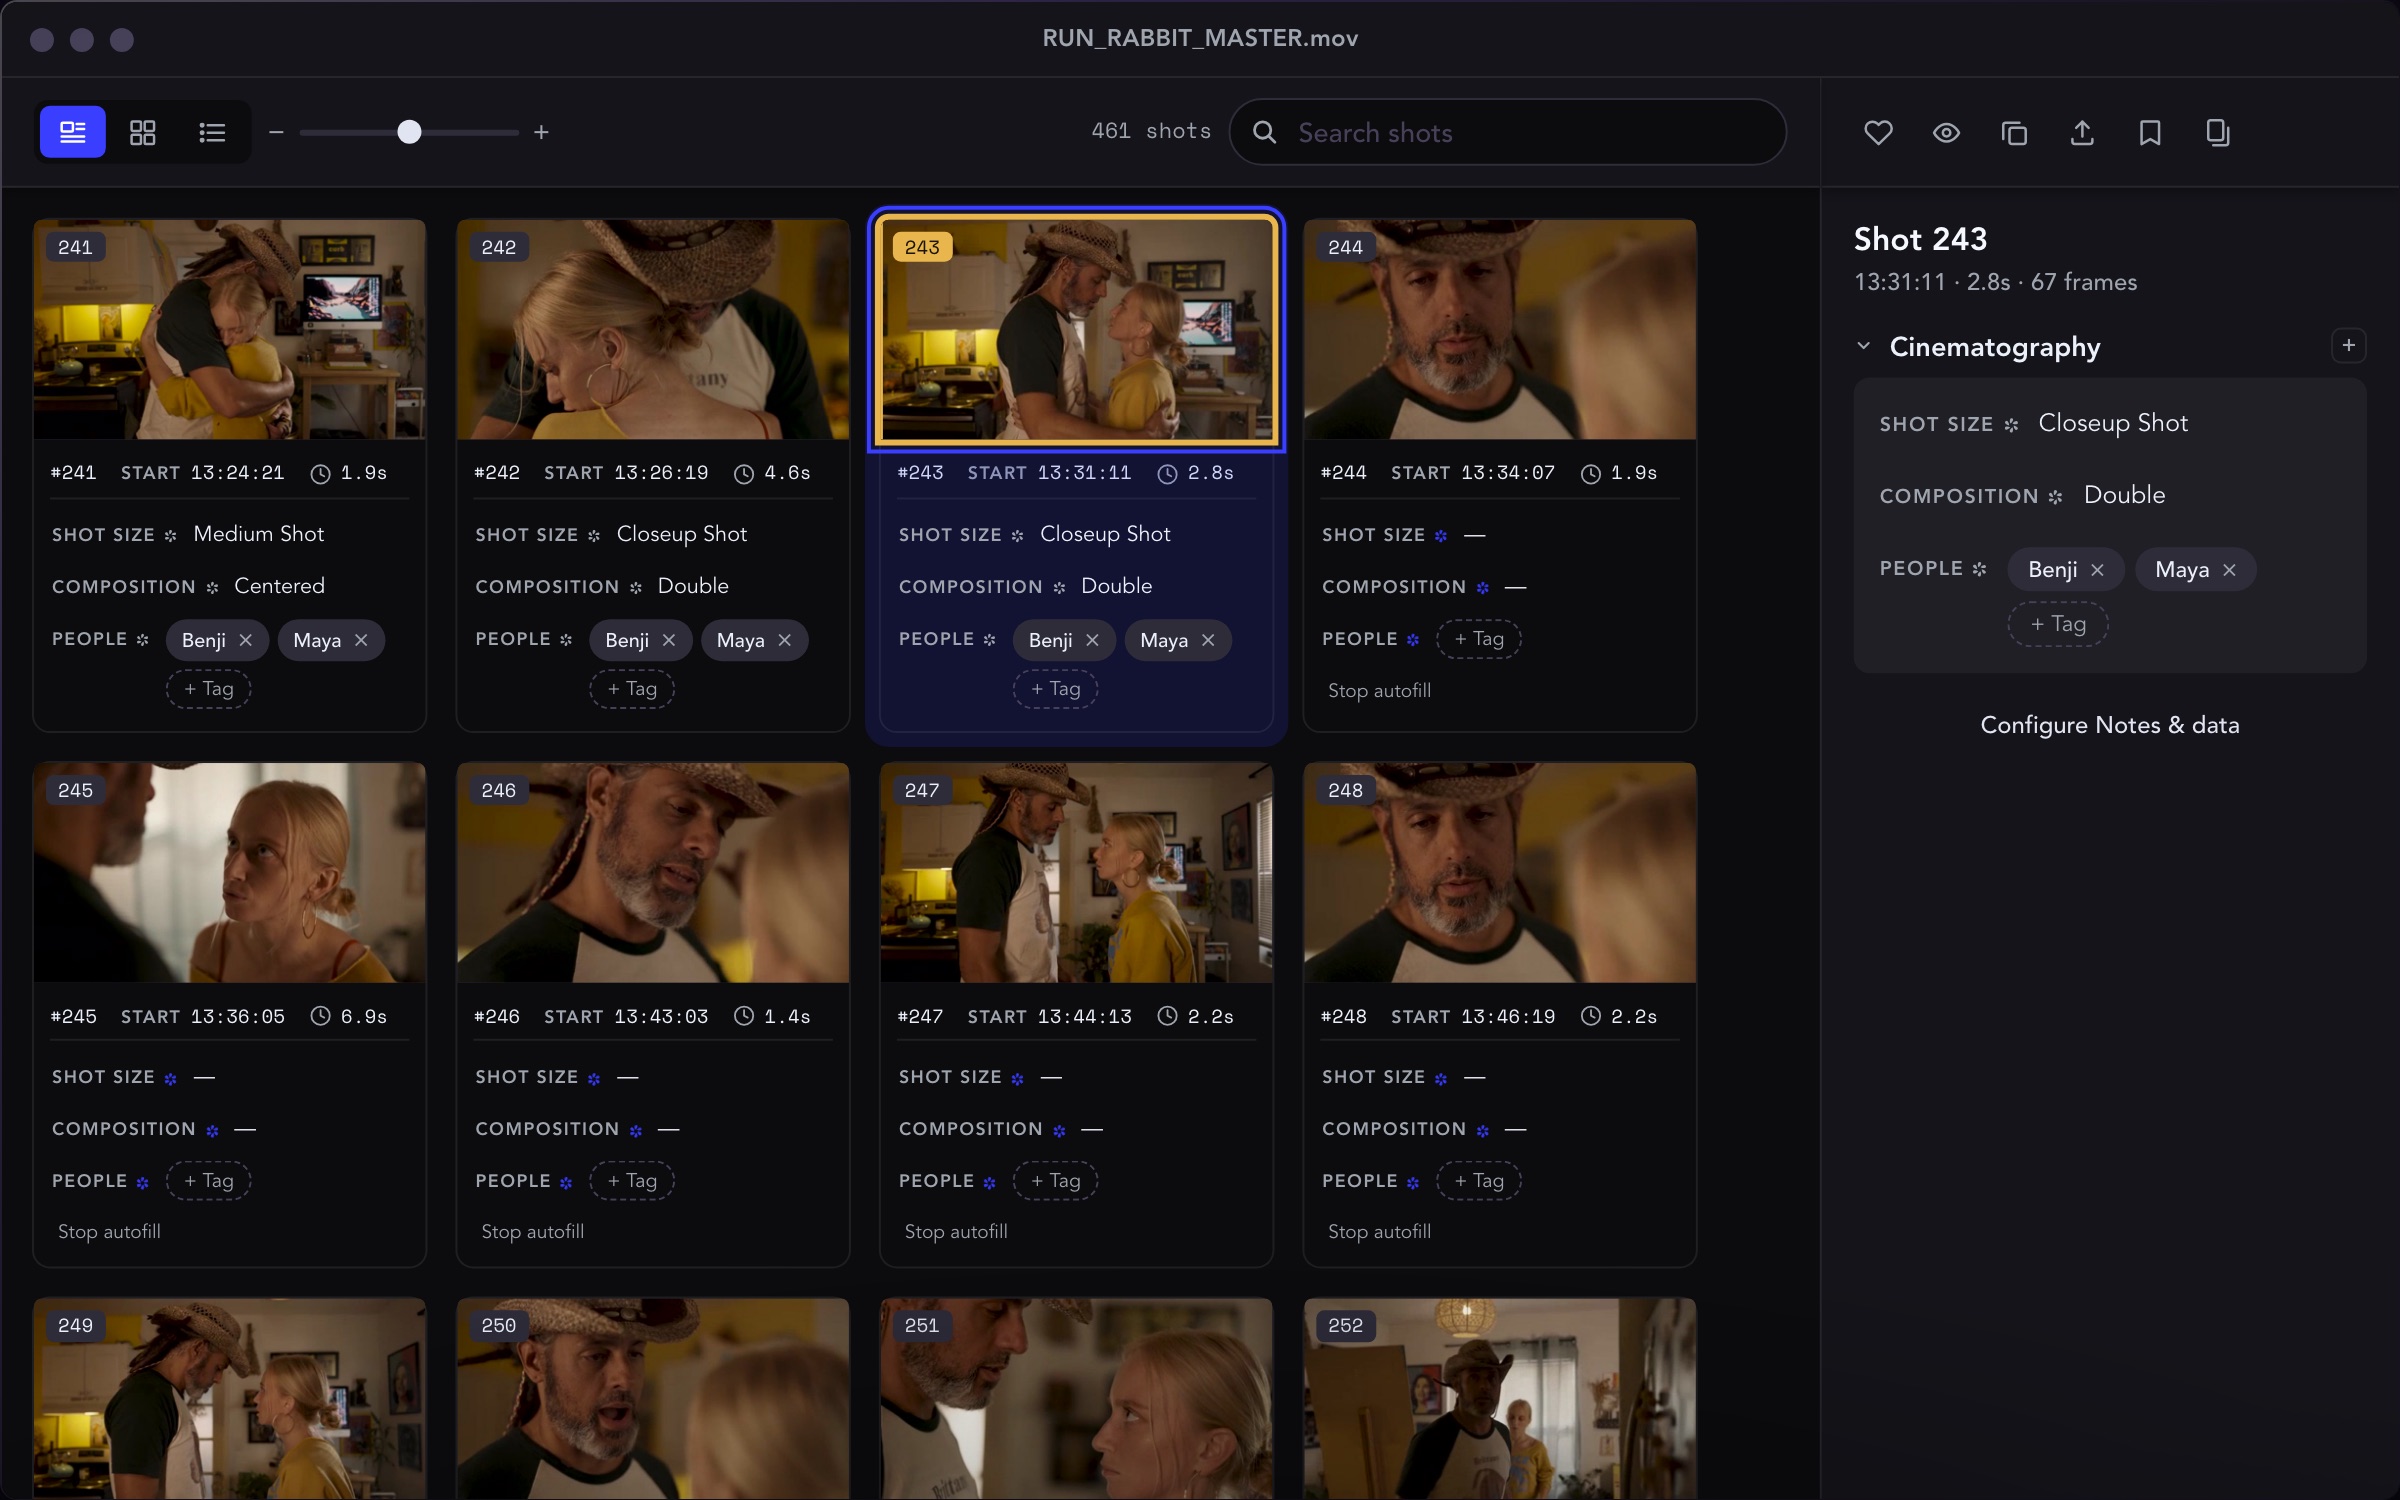Add a people tag in the Shot 243 panel
This screenshot has width=2400, height=1500.
coord(2058,624)
